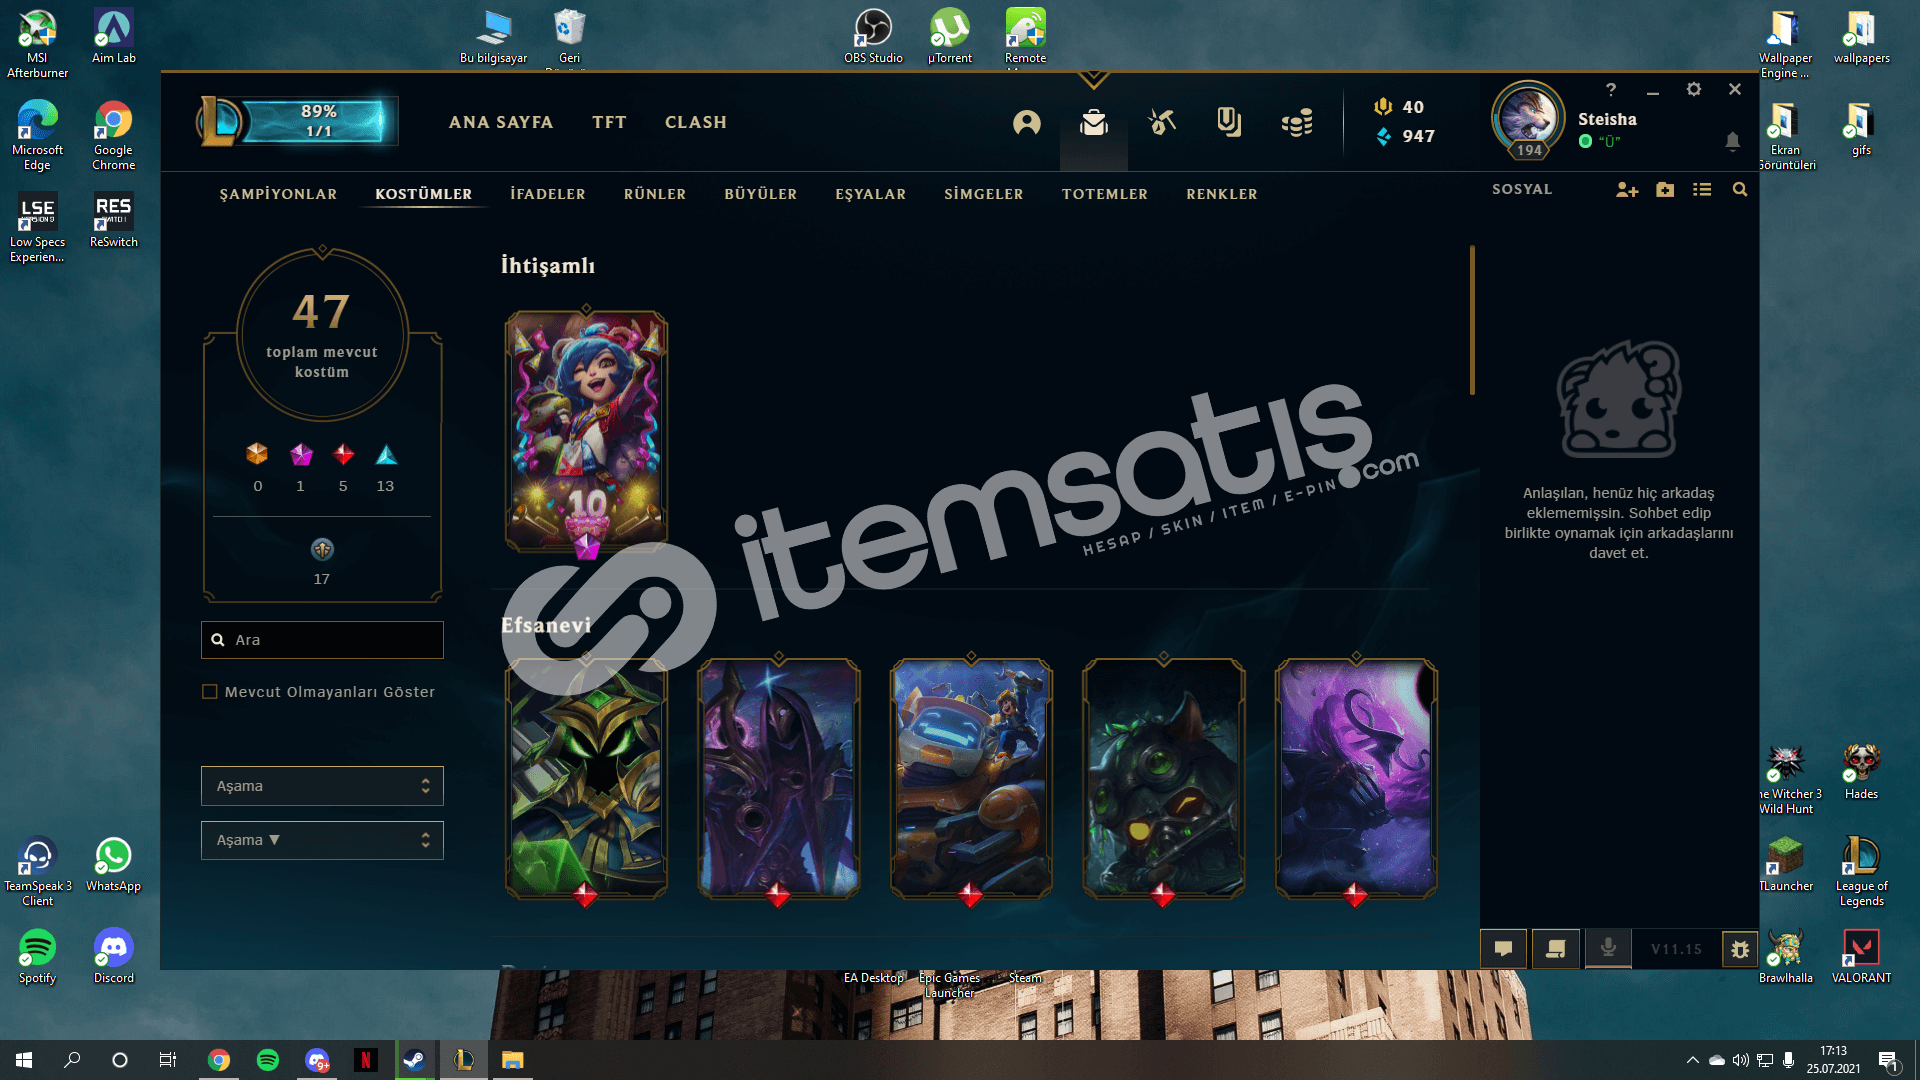Open the missions panel icon at bottom
The width and height of the screenshot is (1920, 1080).
pos(1555,949)
